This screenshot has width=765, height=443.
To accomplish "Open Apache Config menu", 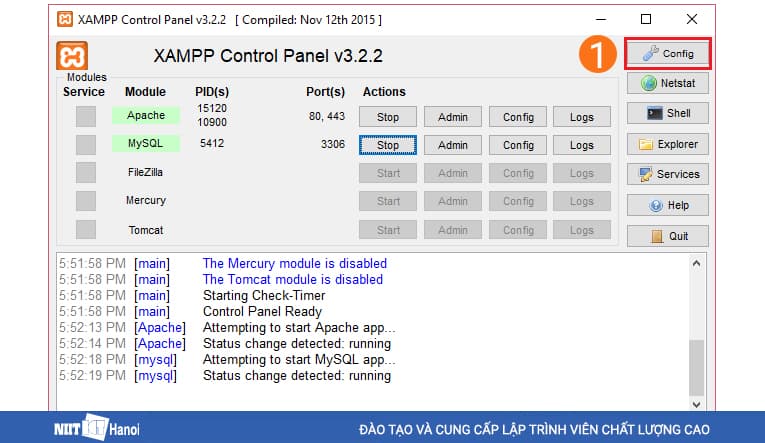I will [x=518, y=117].
